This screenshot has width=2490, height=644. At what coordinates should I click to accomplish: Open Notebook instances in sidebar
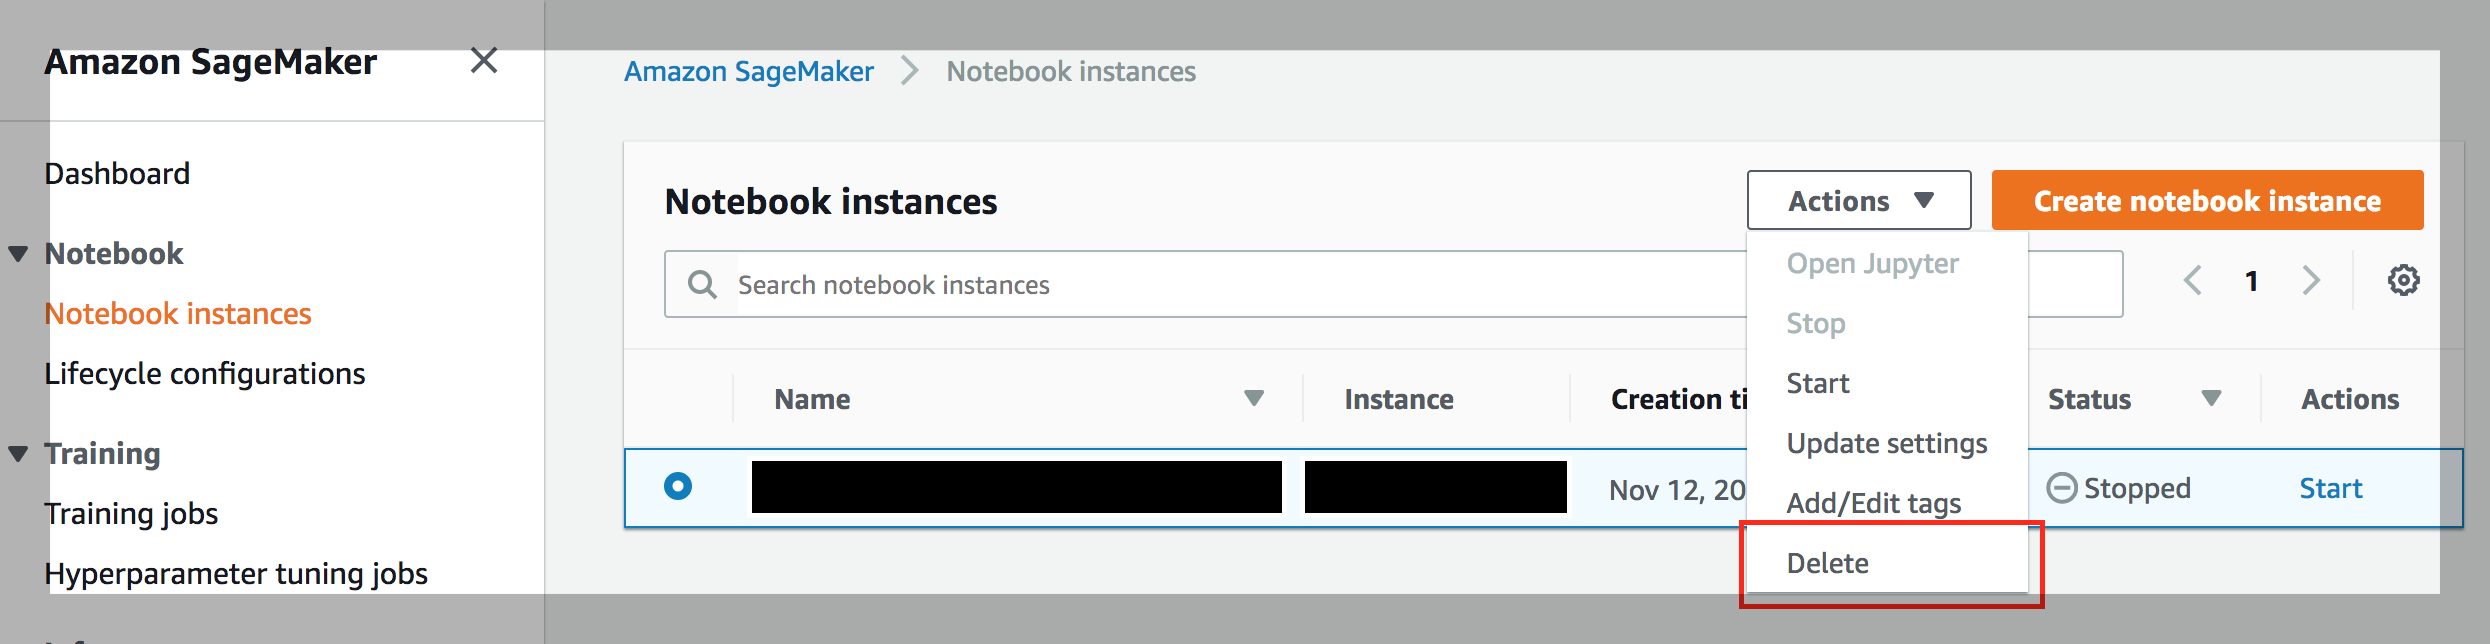tap(178, 314)
